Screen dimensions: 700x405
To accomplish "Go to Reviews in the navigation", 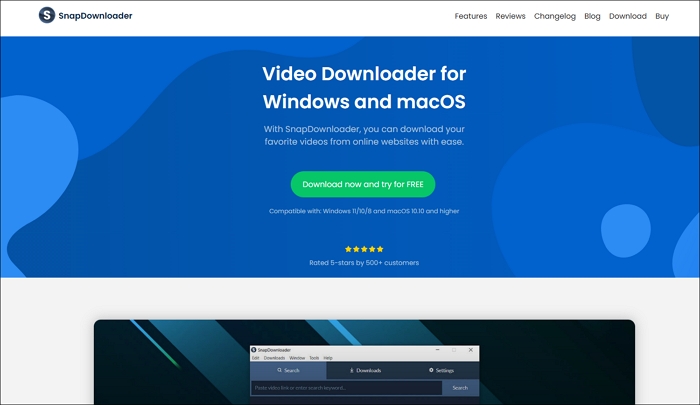I will (510, 16).
